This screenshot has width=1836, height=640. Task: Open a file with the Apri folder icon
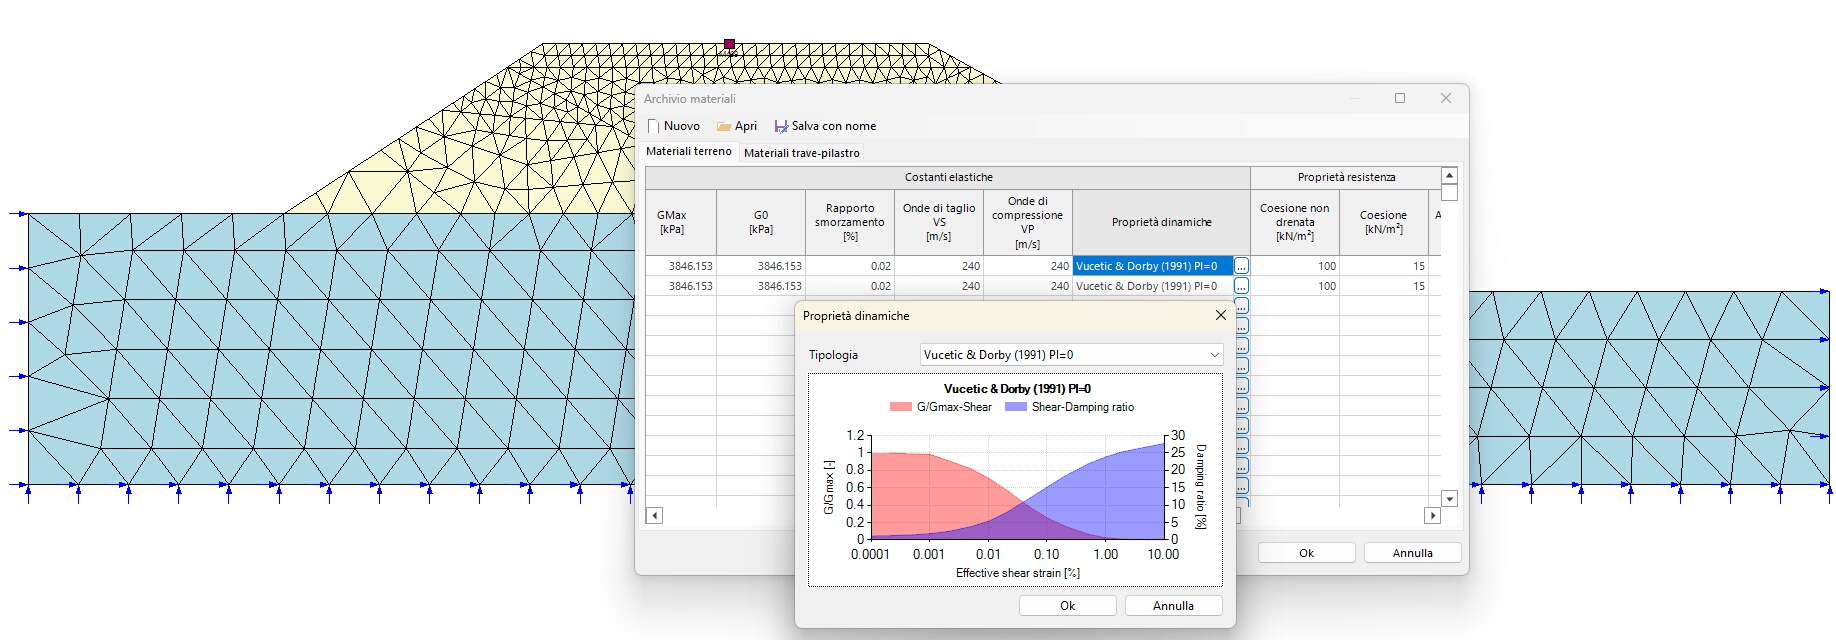[x=724, y=126]
